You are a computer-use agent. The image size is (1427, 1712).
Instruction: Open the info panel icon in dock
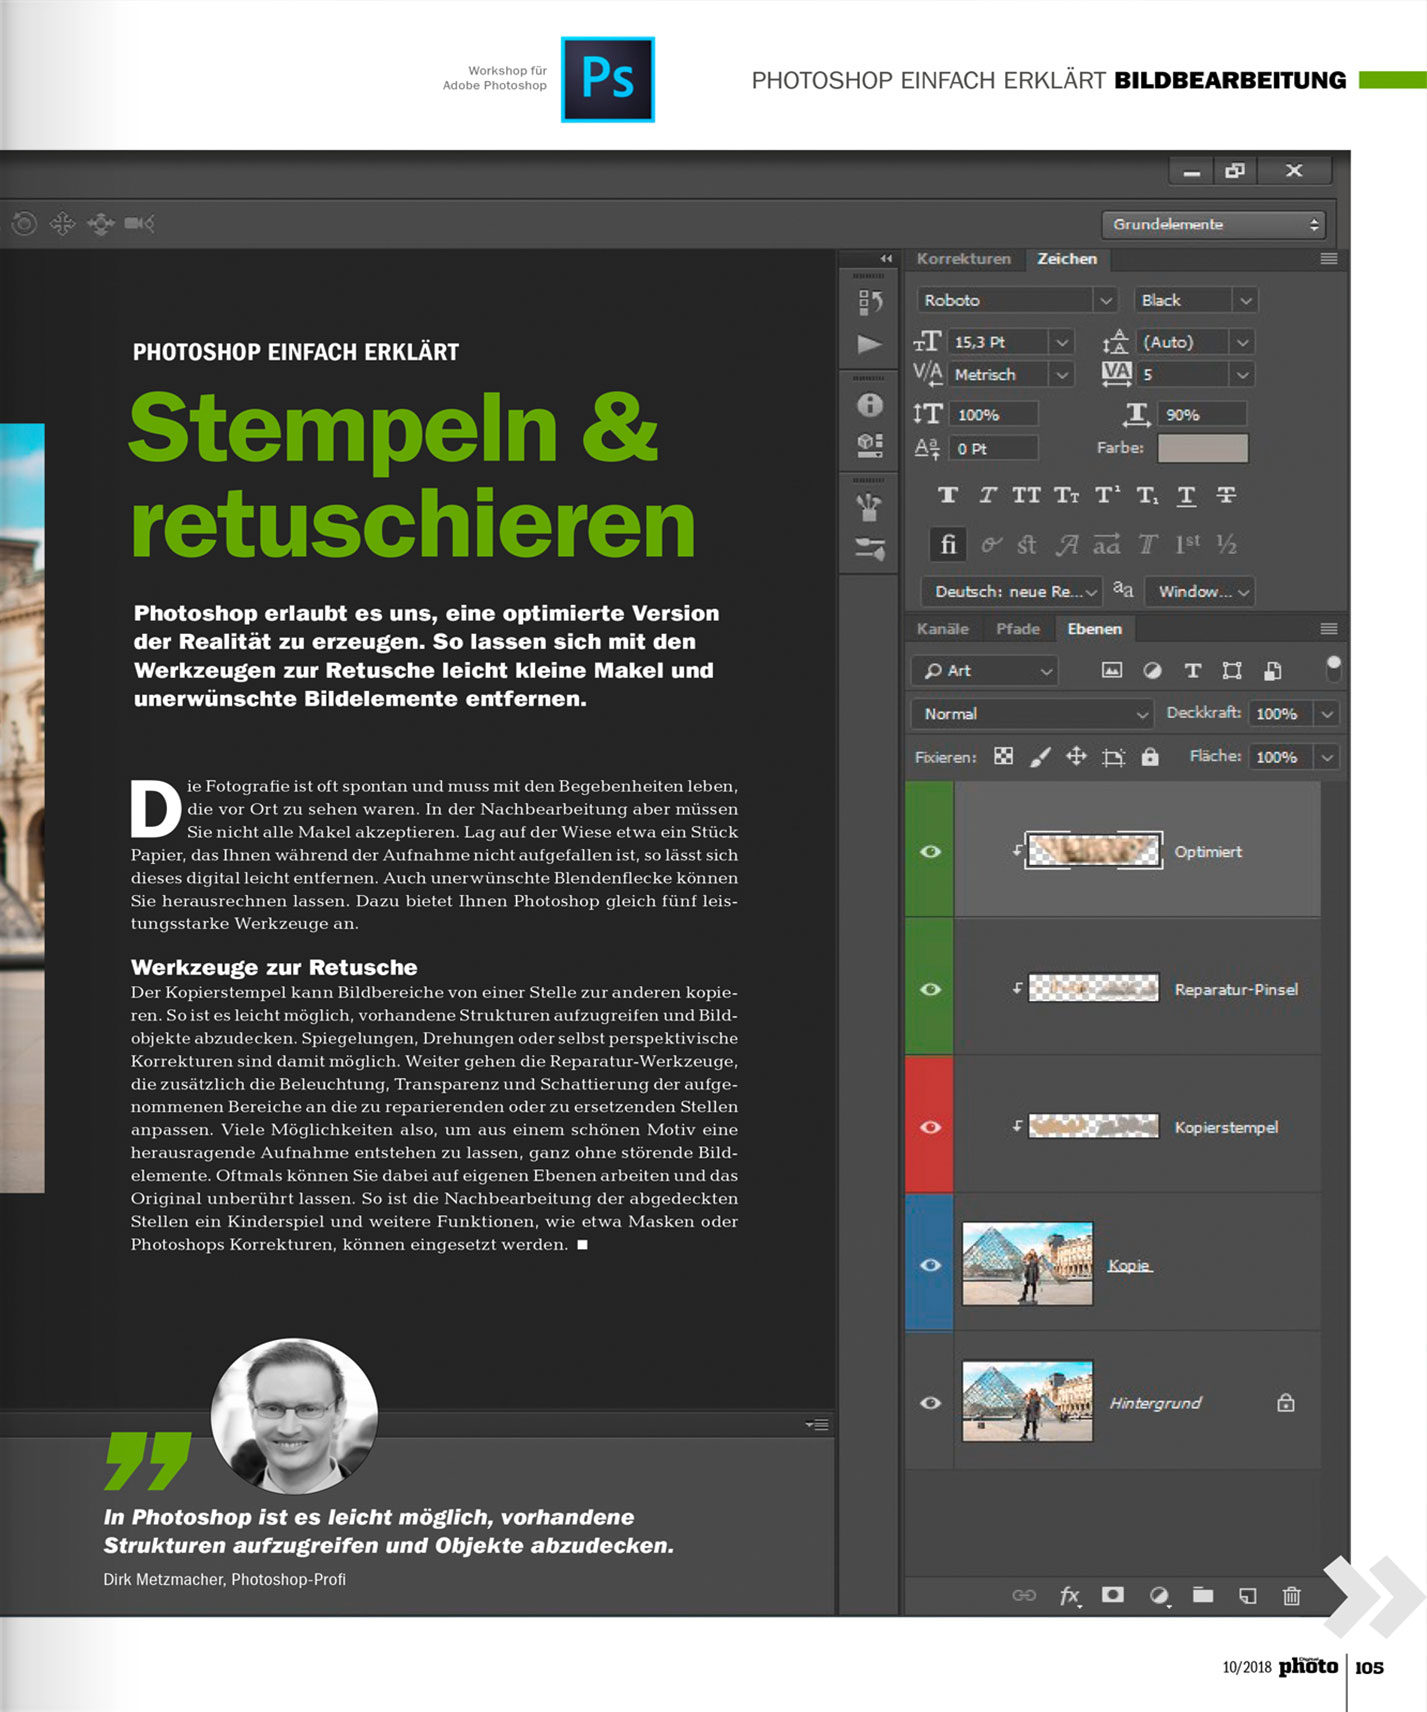pos(870,404)
